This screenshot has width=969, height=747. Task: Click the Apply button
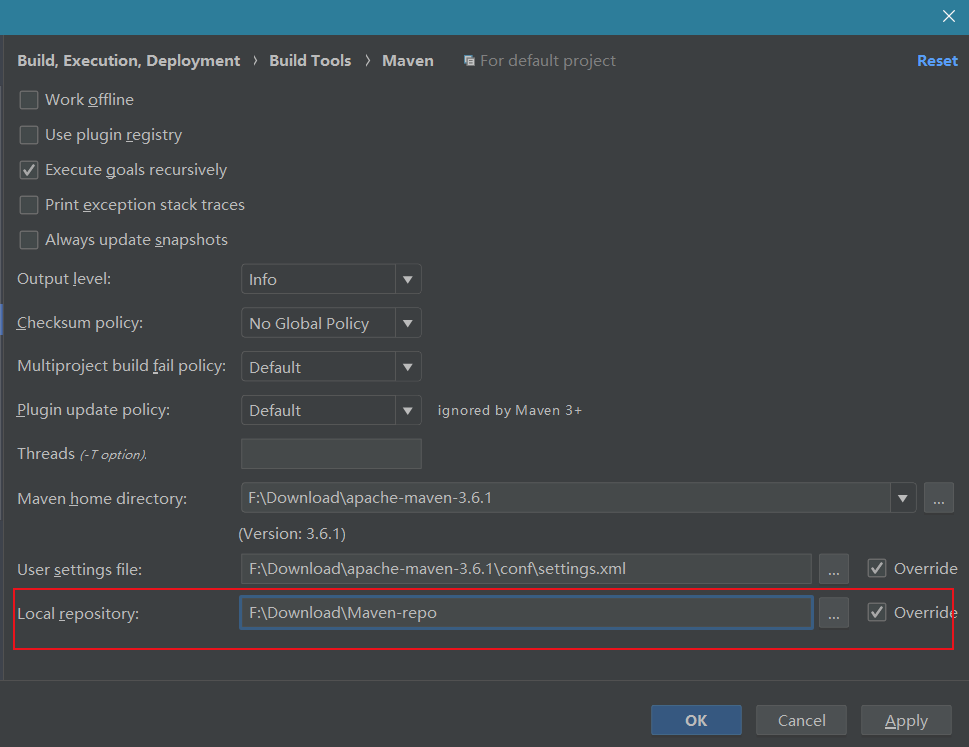click(x=906, y=720)
